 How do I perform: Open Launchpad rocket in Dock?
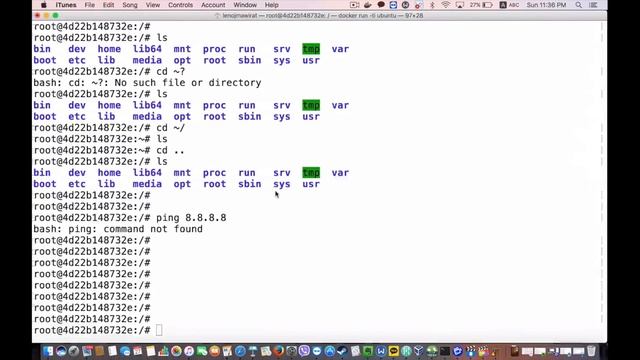pos(73,351)
